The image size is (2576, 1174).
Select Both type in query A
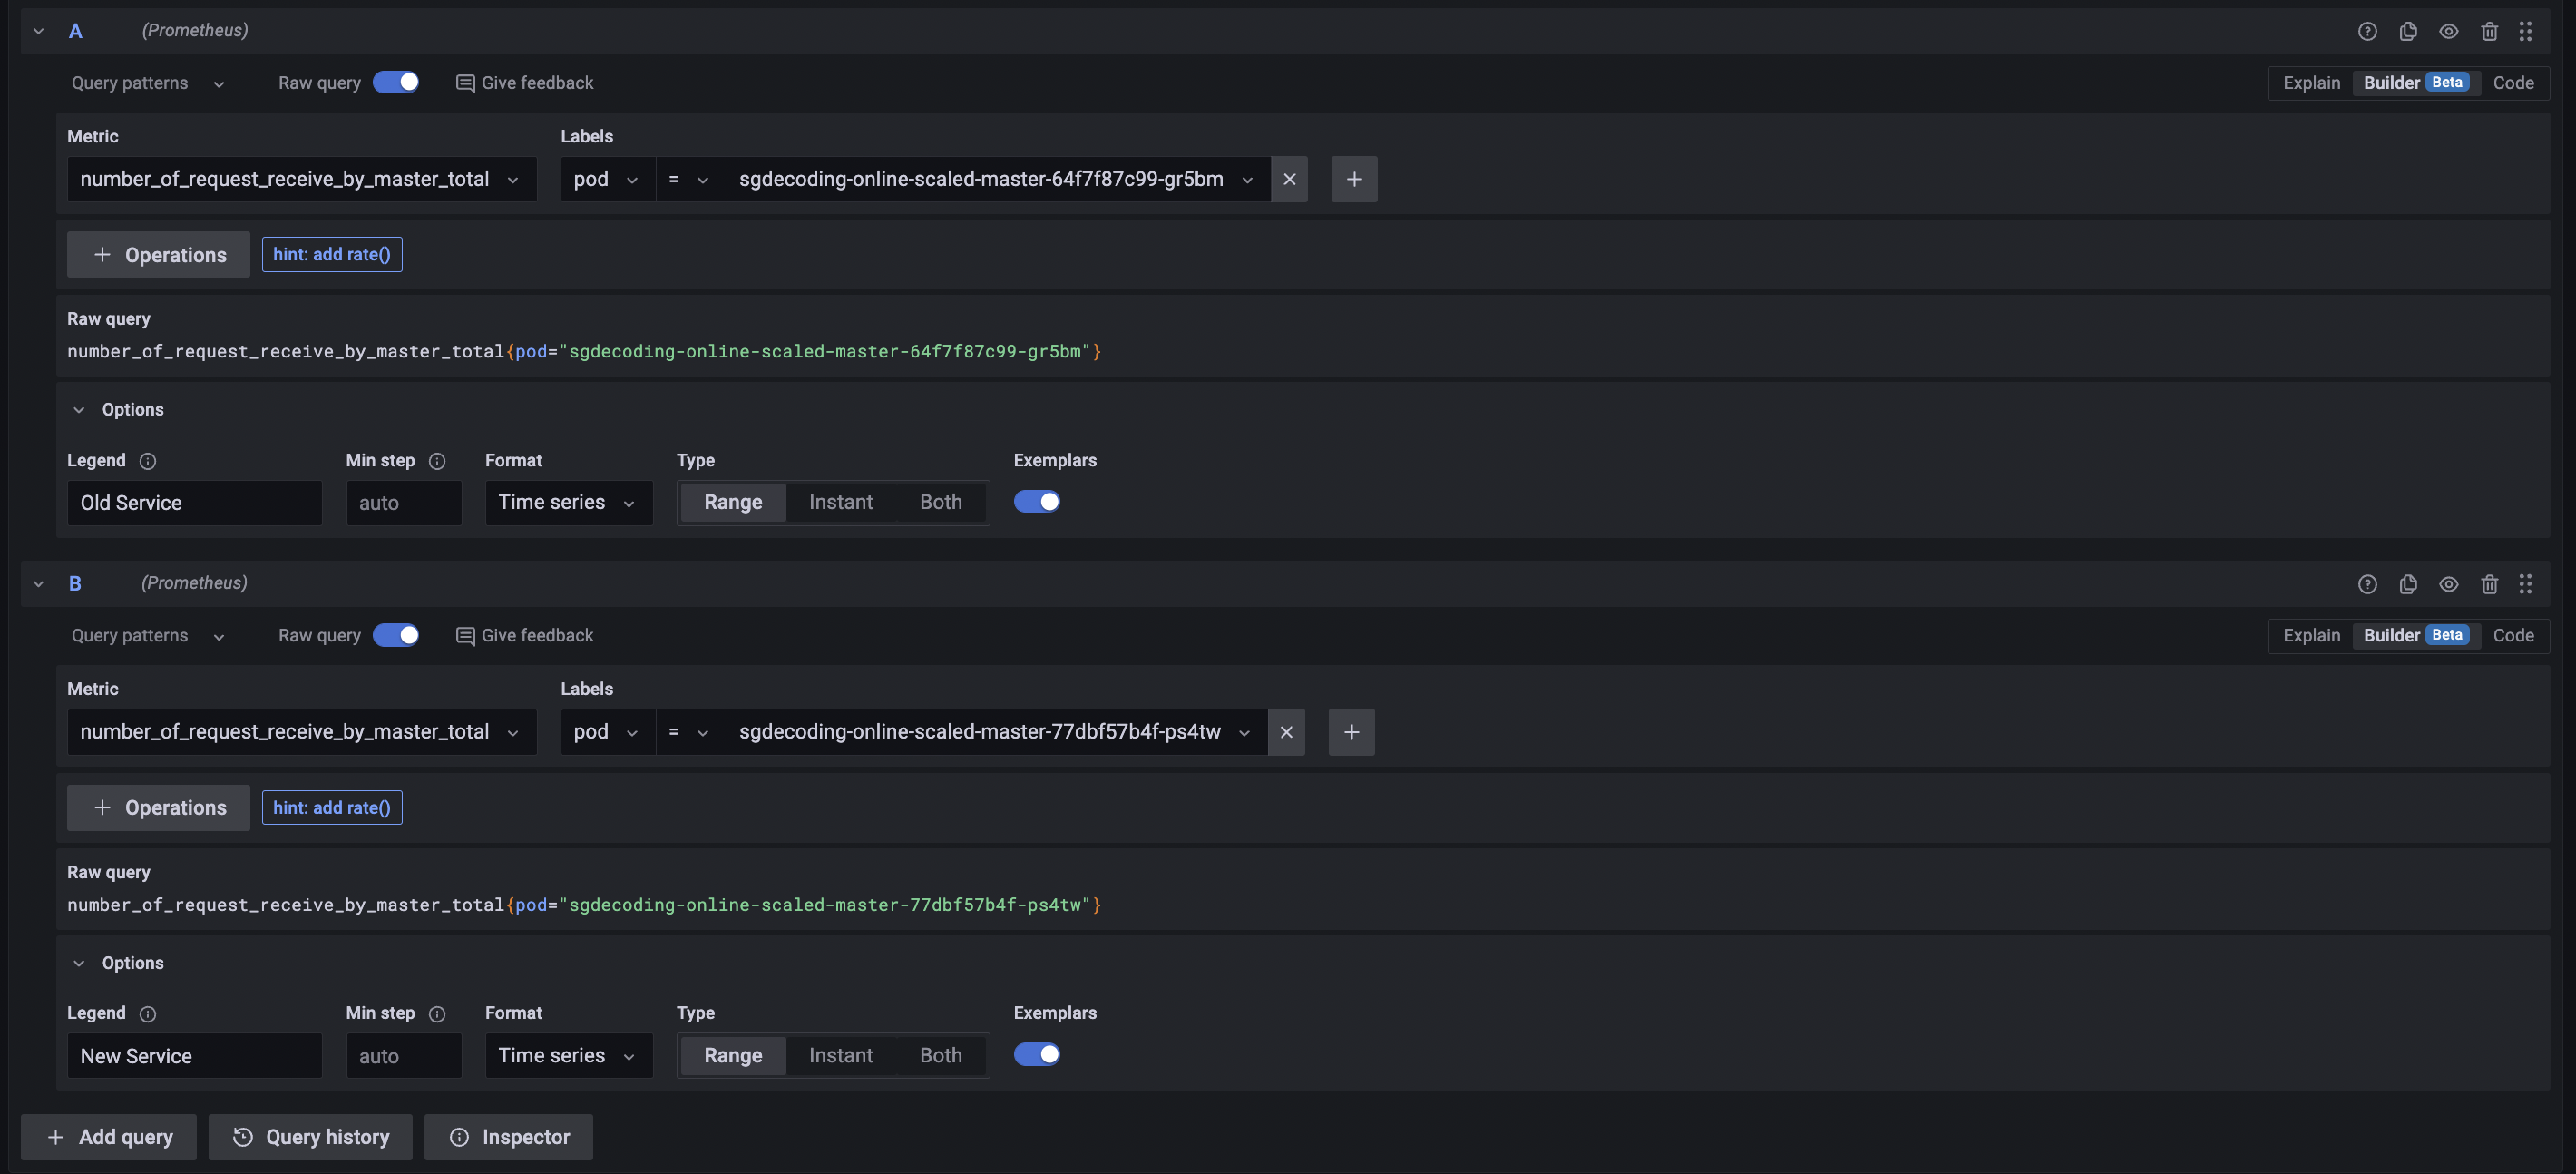(941, 502)
